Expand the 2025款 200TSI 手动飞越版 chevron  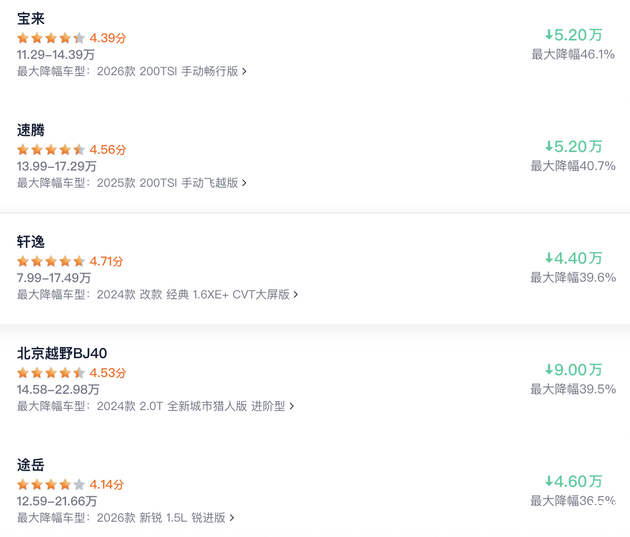point(244,184)
